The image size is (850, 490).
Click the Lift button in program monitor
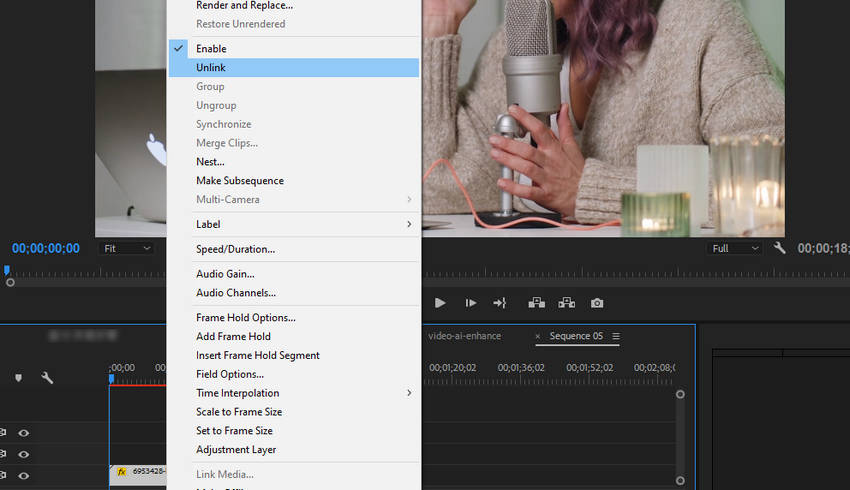point(537,303)
